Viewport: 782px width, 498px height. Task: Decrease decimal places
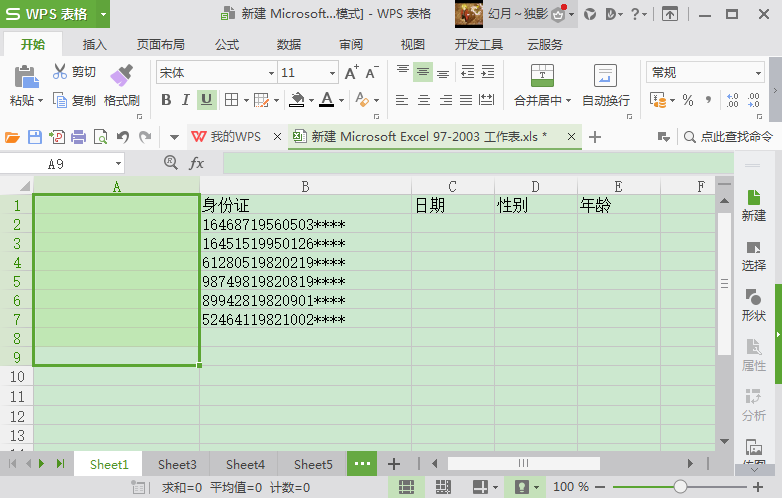(x=753, y=100)
